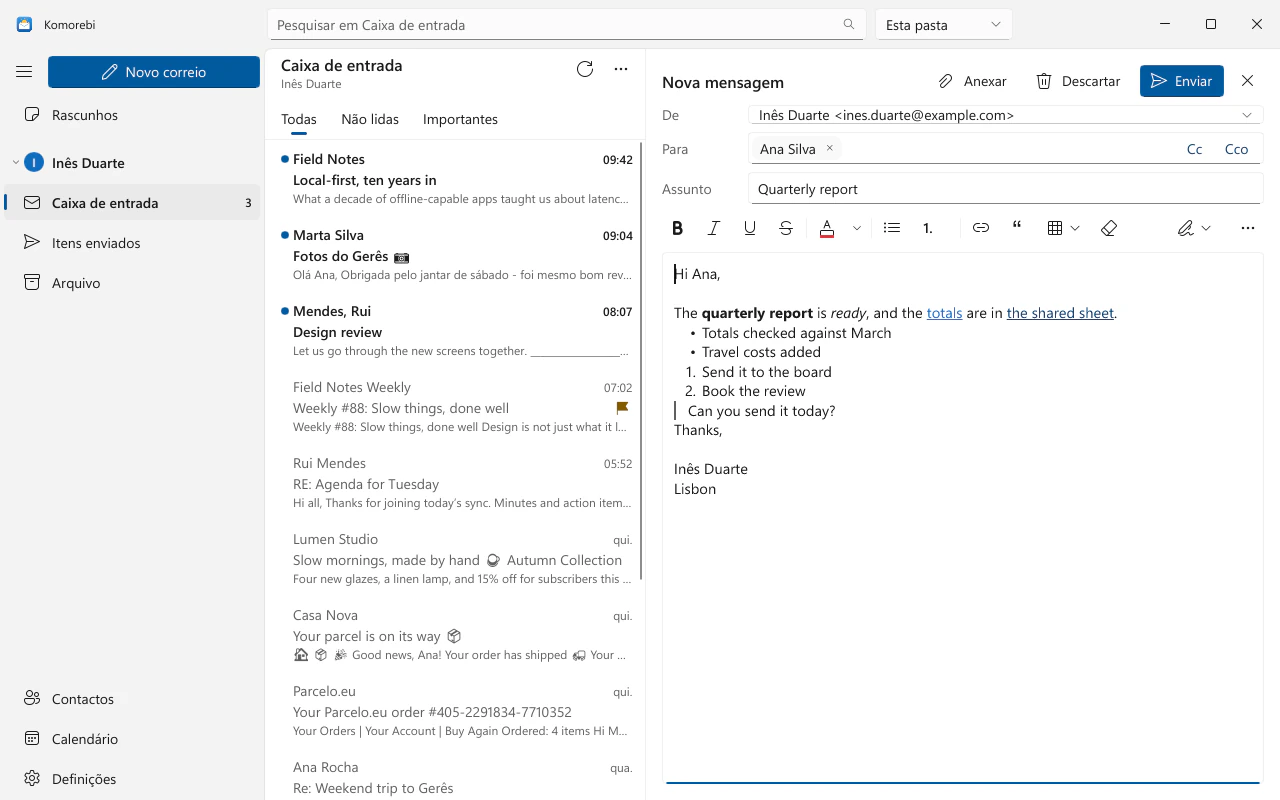The width and height of the screenshot is (1280, 800).
Task: Toggle the hamburger navigation menu
Action: pyautogui.click(x=24, y=72)
